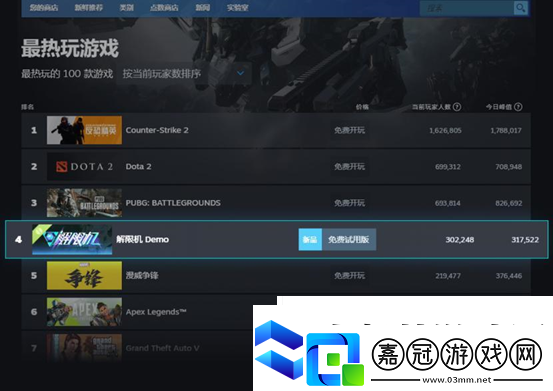This screenshot has height=391, width=553.
Task: Expand the 按当前玩家数排序 sort dropdown
Action: pos(184,73)
